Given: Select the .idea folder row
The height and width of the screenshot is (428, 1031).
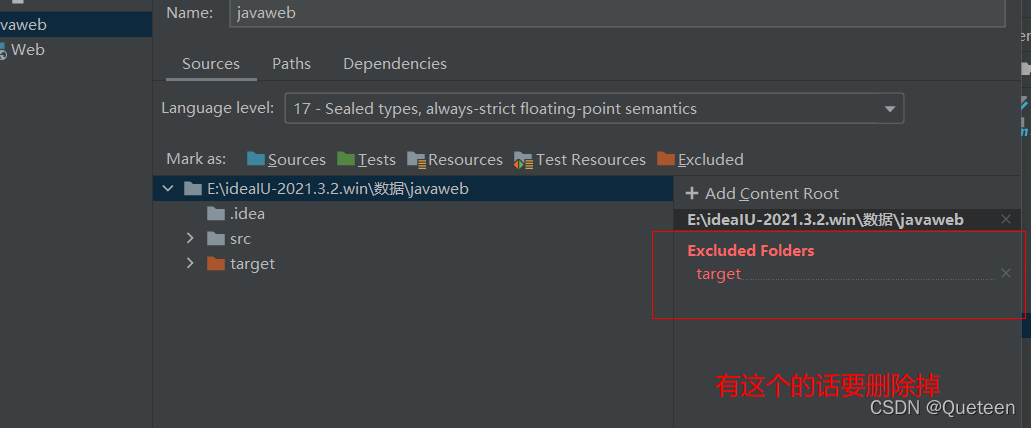Looking at the screenshot, I should [x=414, y=214].
